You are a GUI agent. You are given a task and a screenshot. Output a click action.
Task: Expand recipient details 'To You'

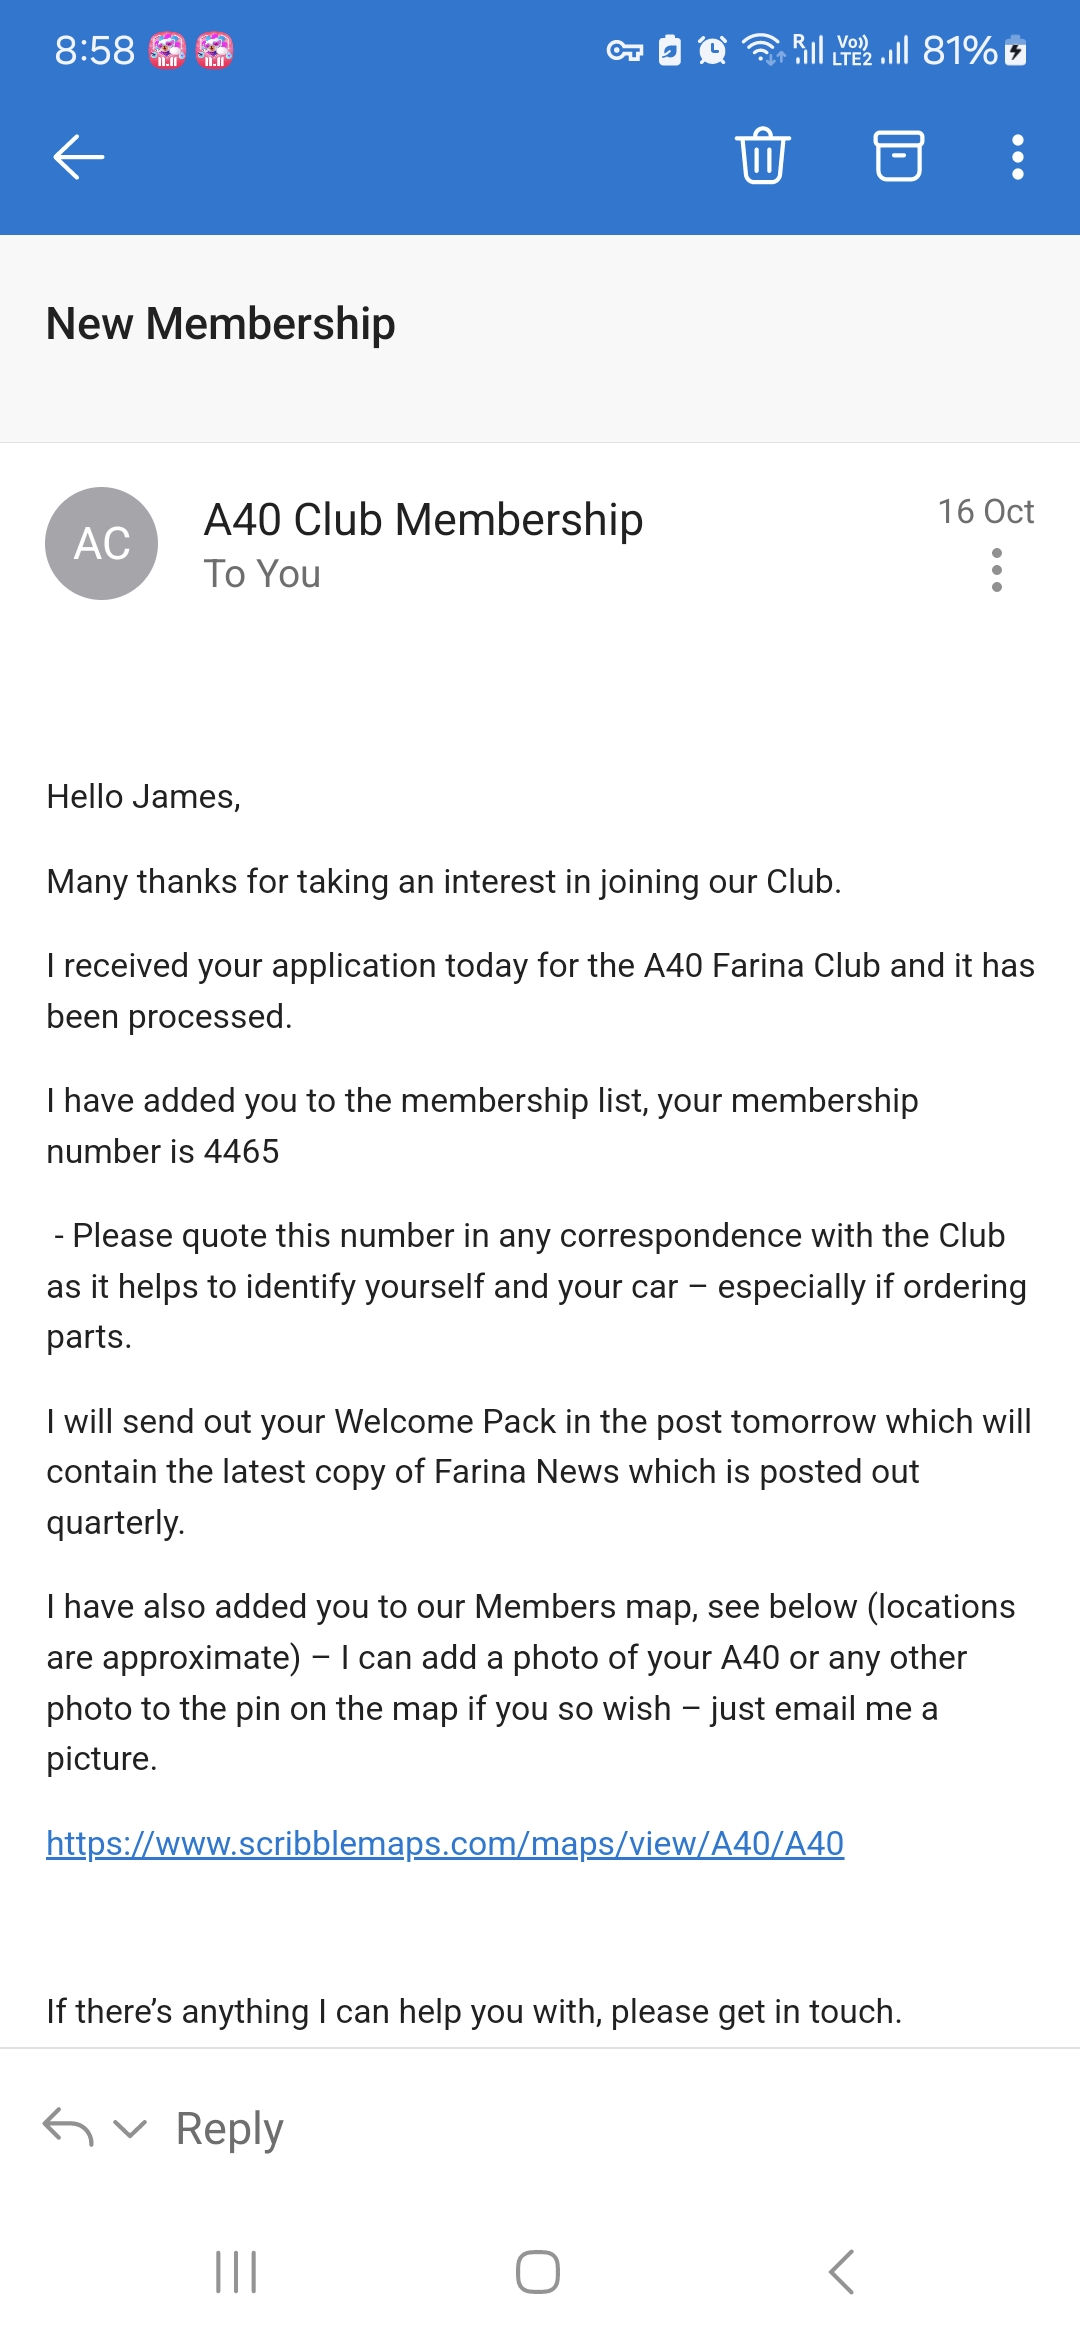coord(262,574)
